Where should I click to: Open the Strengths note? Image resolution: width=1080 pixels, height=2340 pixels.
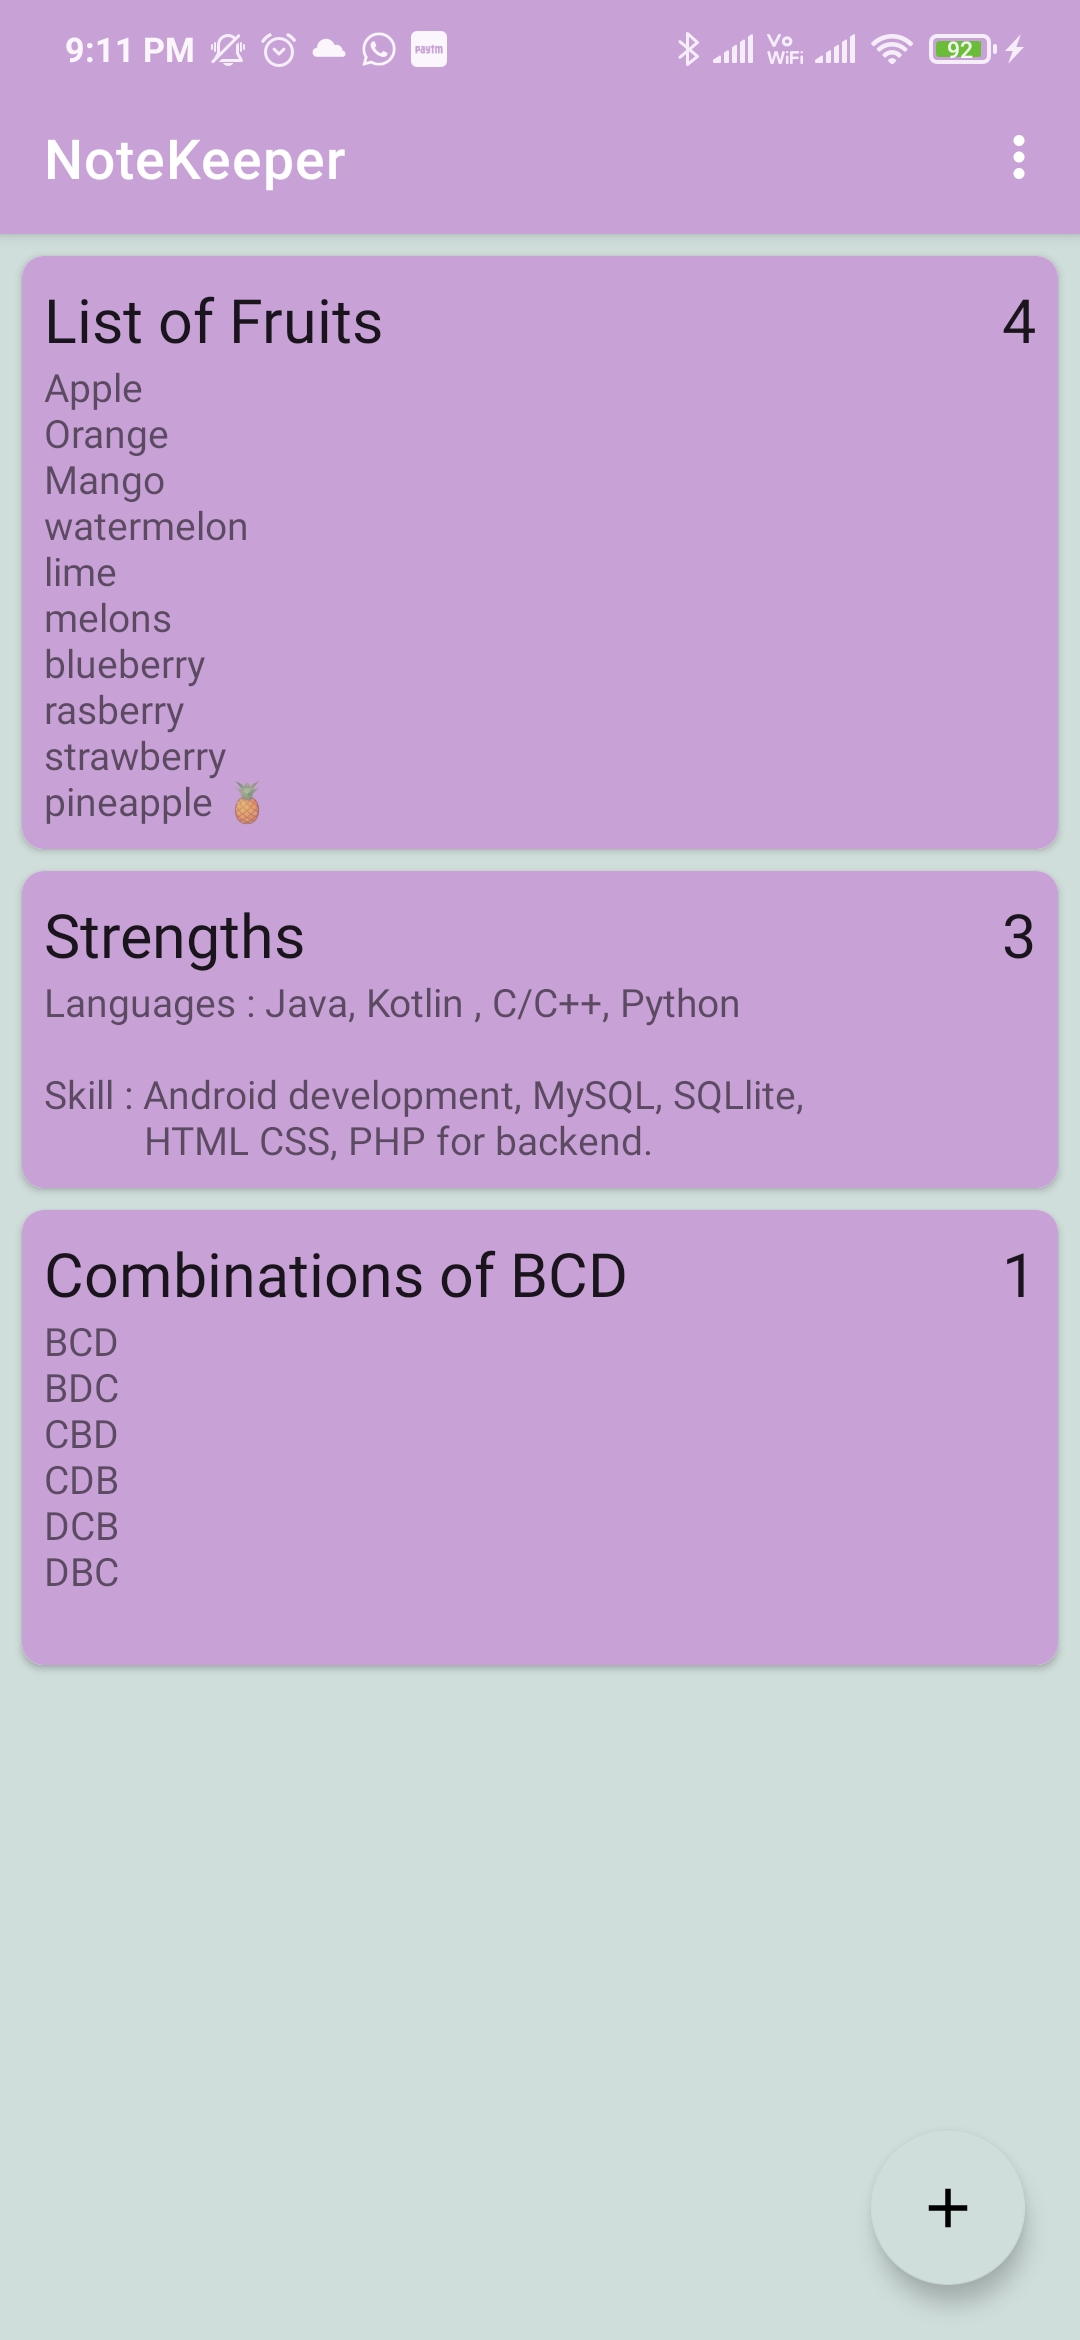pos(540,1030)
